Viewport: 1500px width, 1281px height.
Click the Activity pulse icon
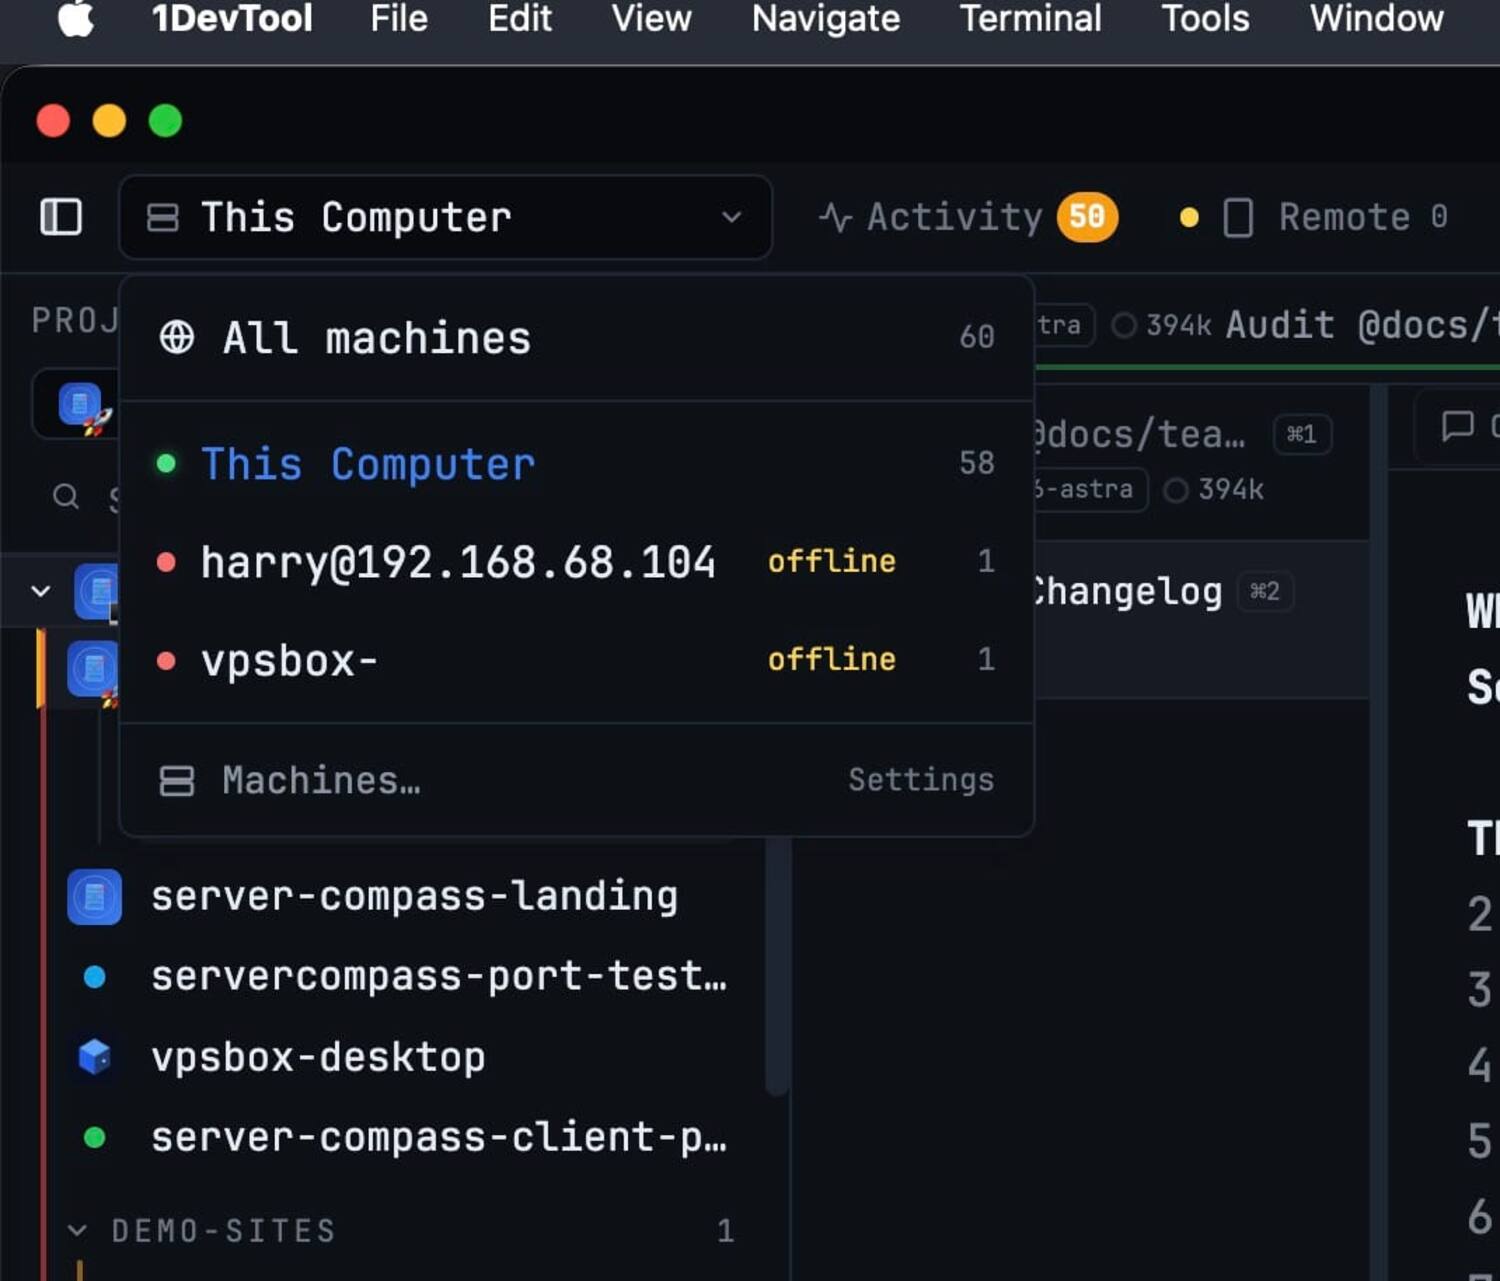click(835, 218)
